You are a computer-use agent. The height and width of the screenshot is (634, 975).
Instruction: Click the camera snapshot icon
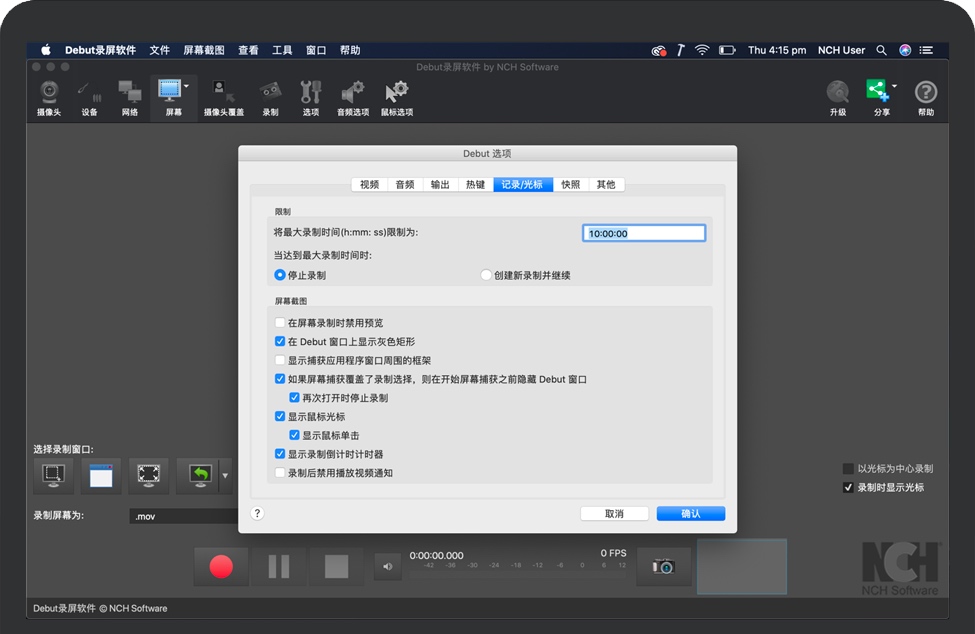coord(663,566)
